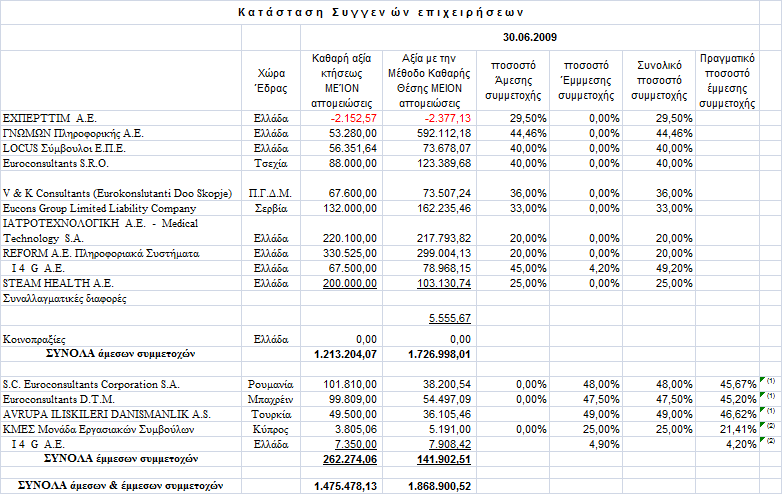The width and height of the screenshot is (782, 494).
Task: Select the total 141.902,51
Action: [x=444, y=459]
